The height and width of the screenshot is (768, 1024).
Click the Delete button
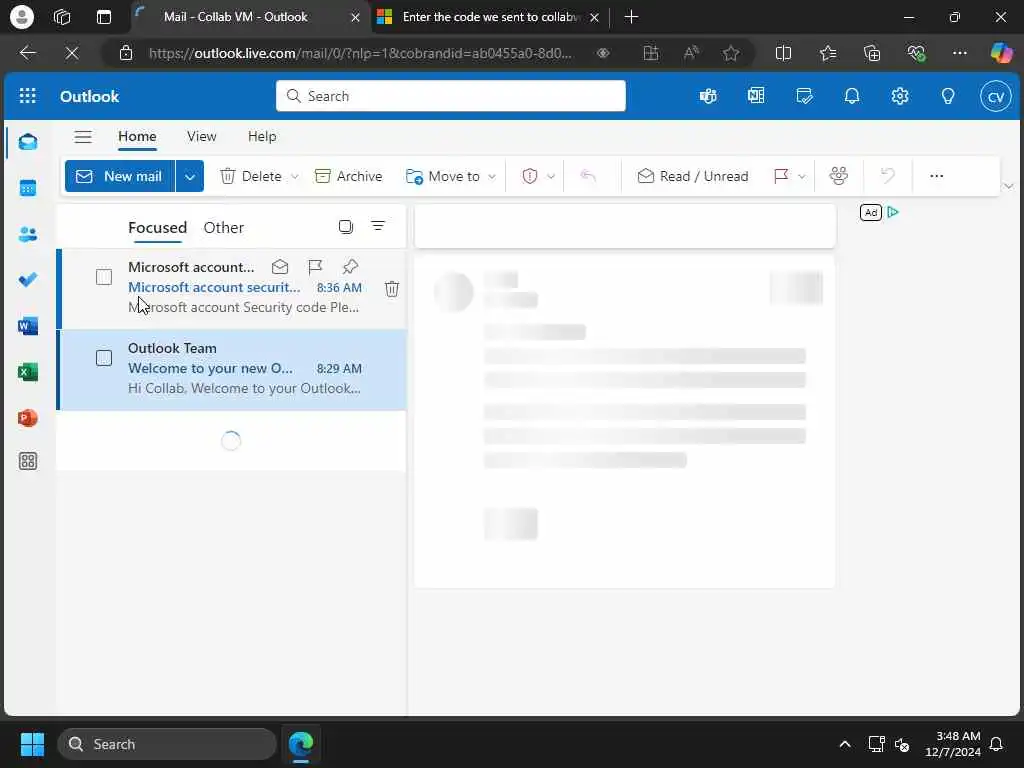251,176
